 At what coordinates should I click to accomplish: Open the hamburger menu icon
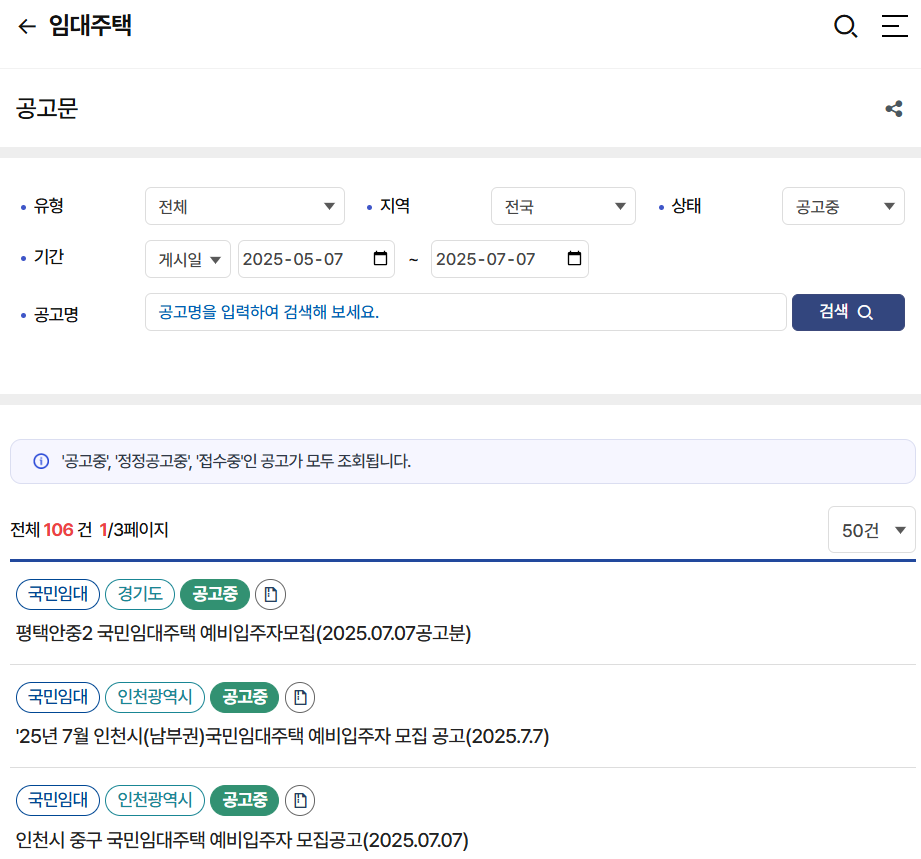[x=895, y=26]
